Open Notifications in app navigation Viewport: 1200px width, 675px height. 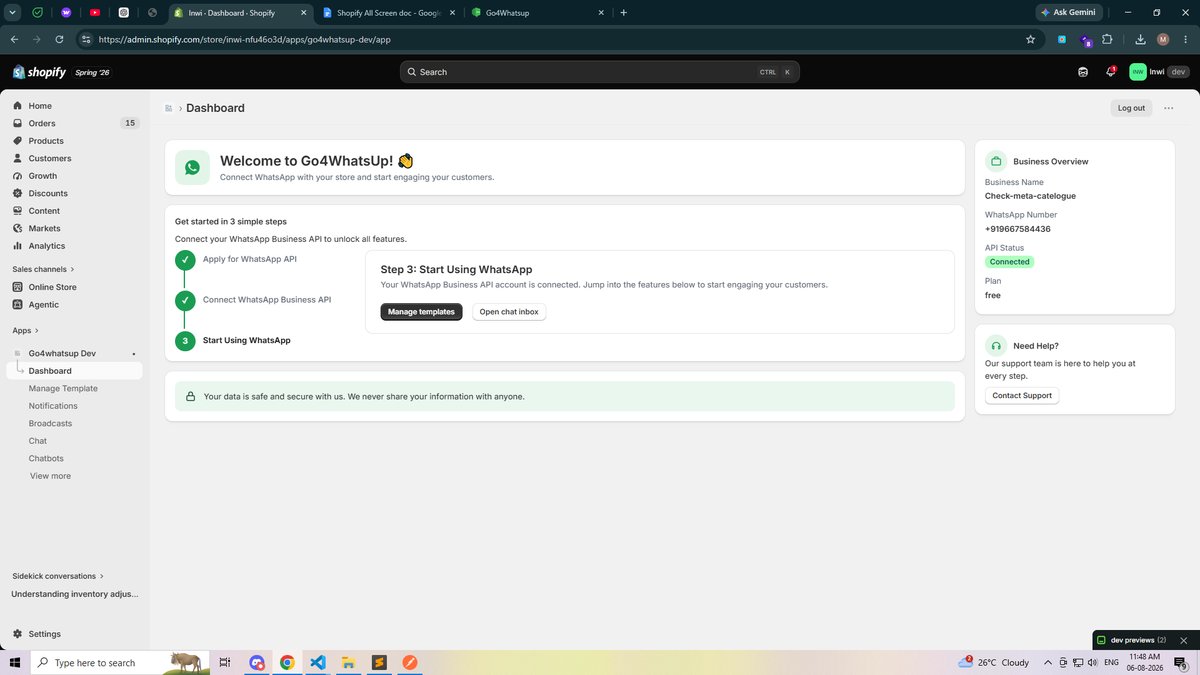coord(53,406)
